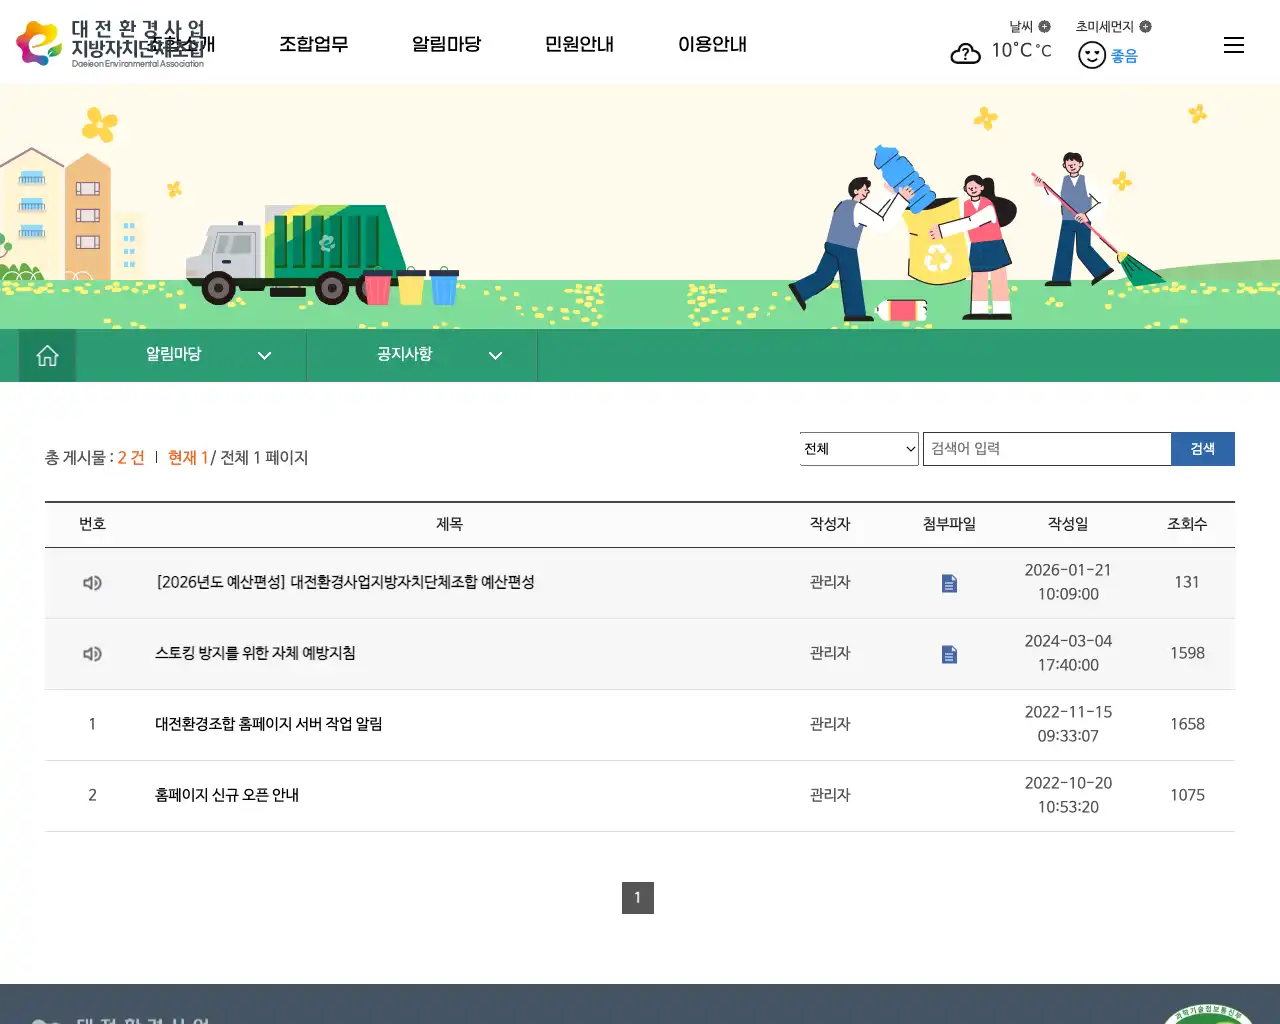Click the home icon in the breadcrumb bar

pyautogui.click(x=46, y=355)
